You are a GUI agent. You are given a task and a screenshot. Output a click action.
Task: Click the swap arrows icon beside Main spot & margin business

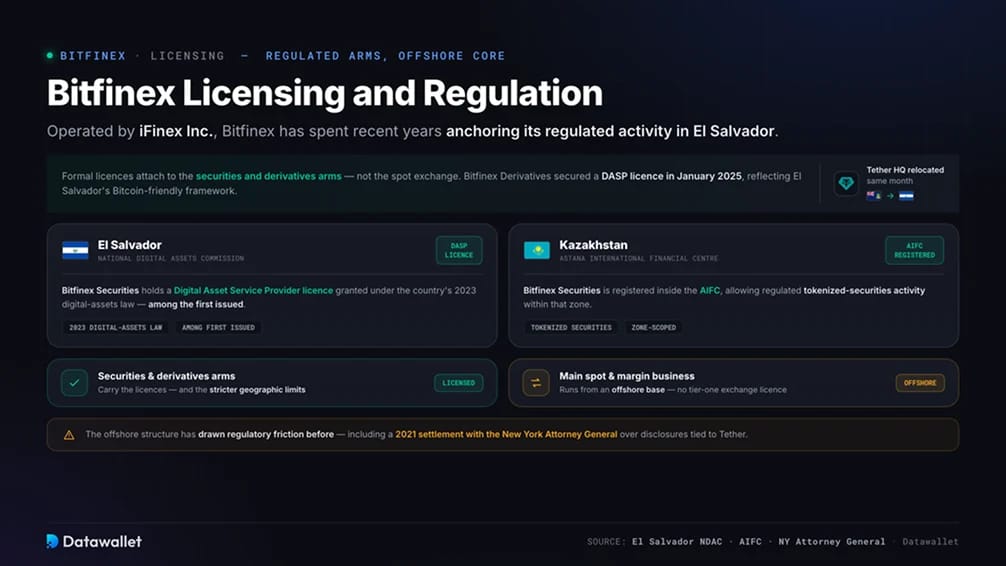coord(536,383)
